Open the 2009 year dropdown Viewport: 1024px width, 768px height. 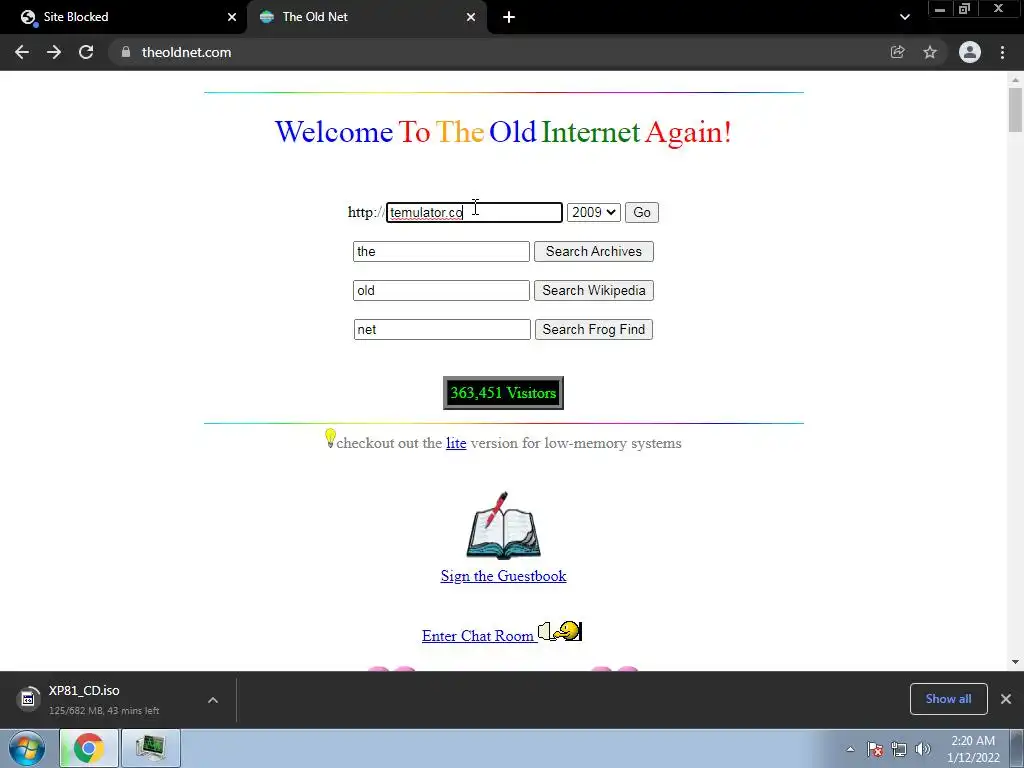594,212
